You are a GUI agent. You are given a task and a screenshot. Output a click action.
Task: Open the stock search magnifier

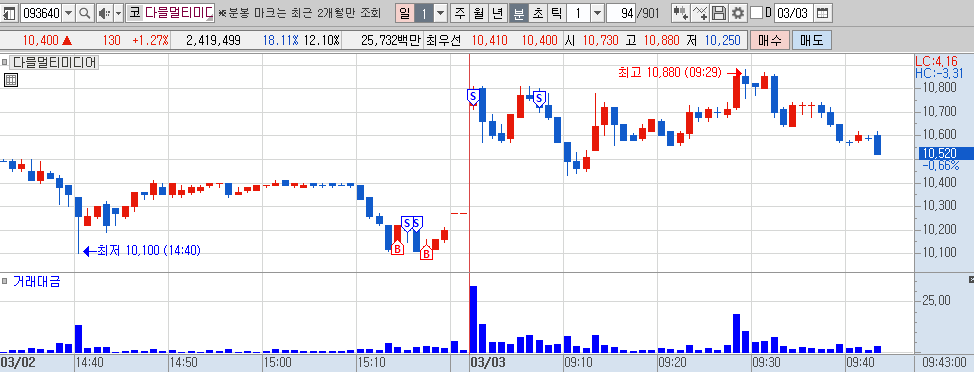pos(85,12)
